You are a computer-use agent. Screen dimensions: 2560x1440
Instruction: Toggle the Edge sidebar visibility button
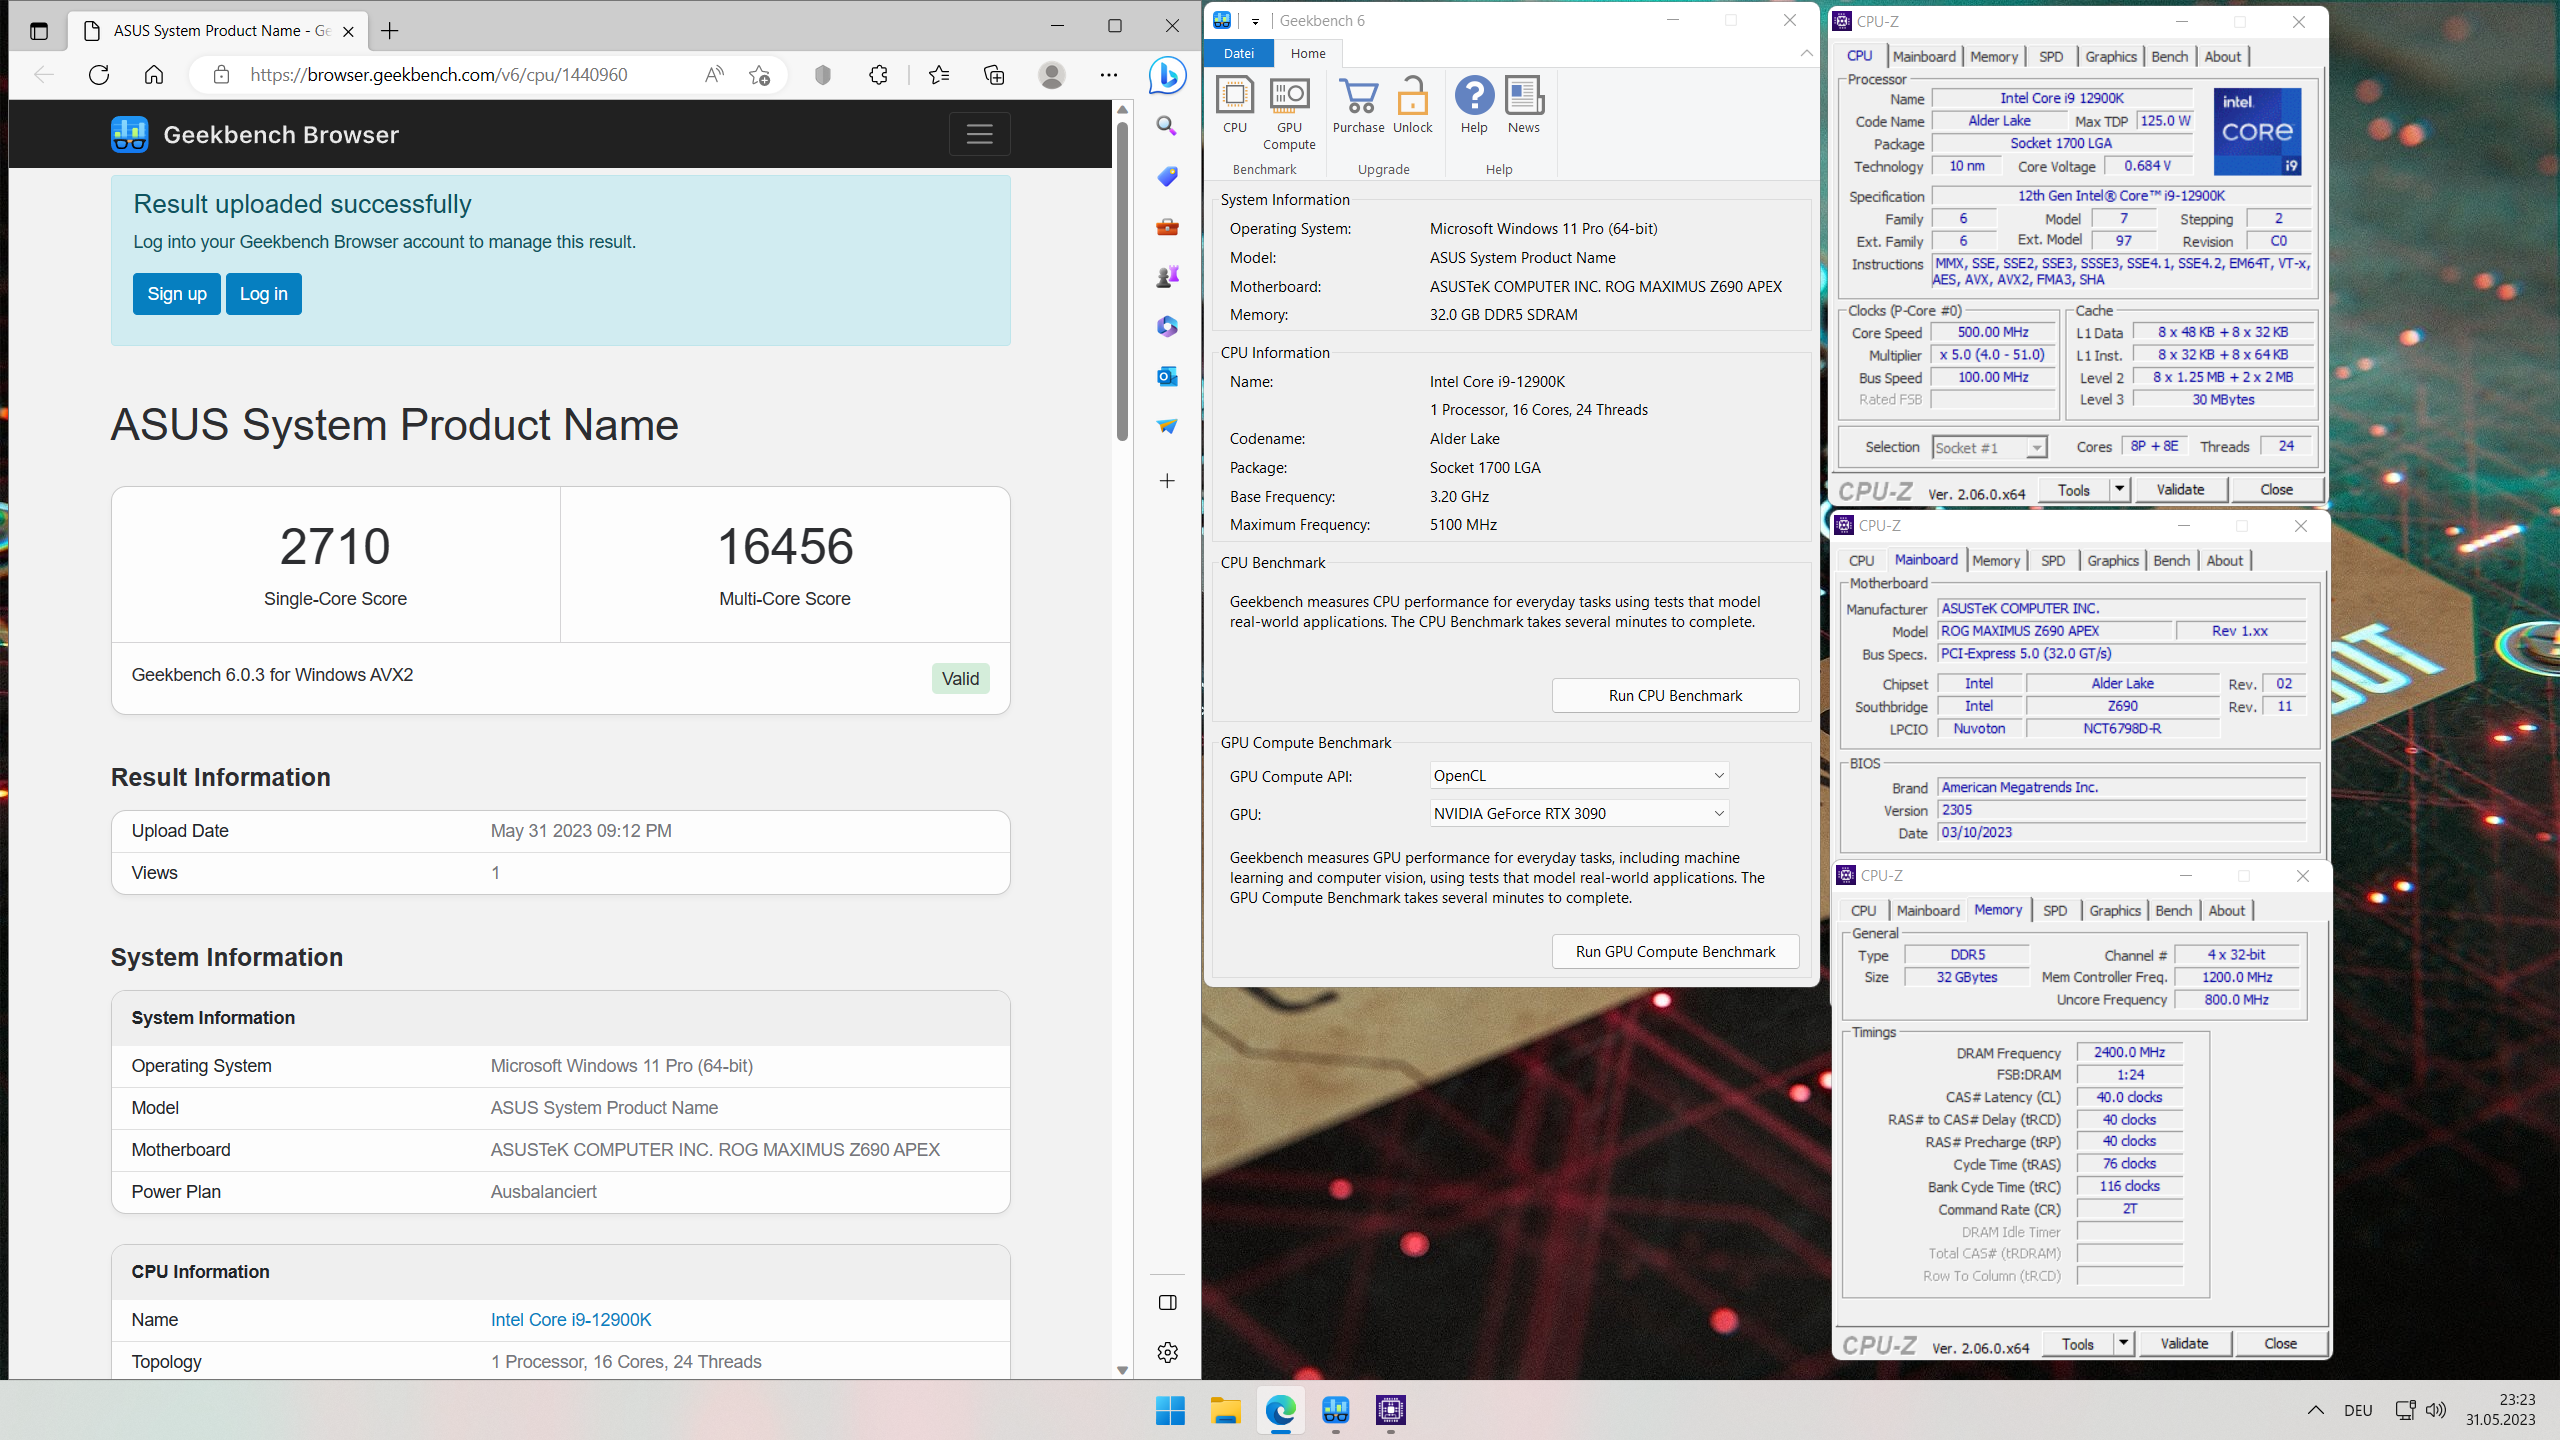point(1167,1302)
